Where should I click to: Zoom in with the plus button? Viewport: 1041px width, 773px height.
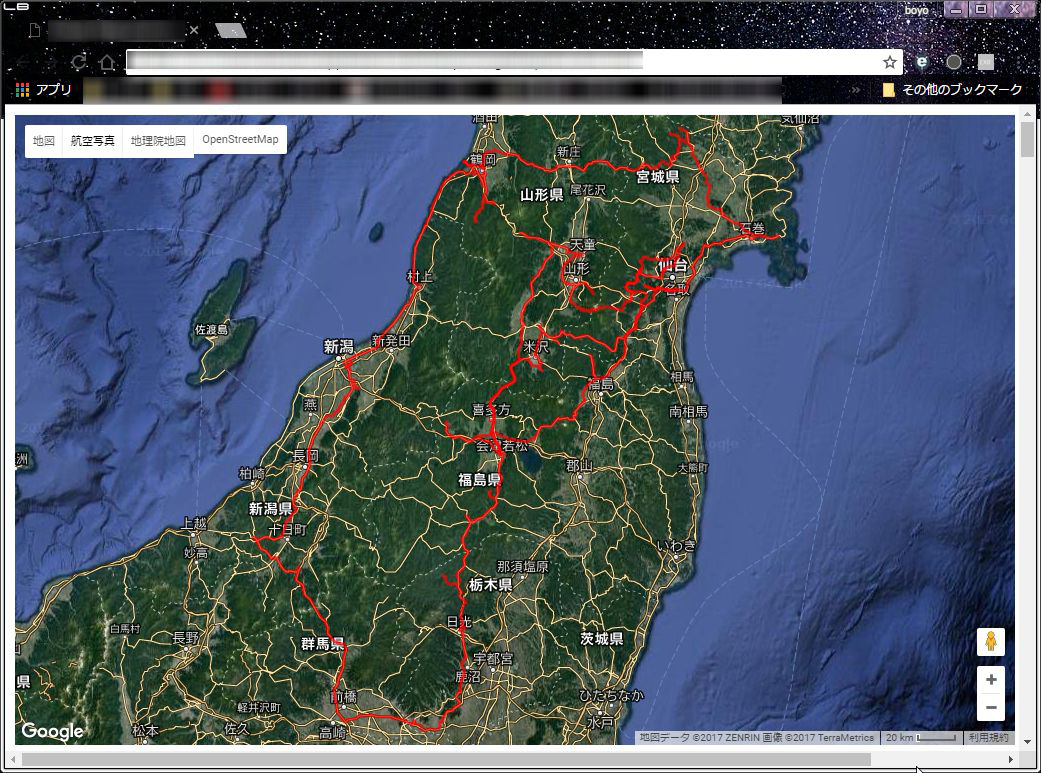point(991,679)
